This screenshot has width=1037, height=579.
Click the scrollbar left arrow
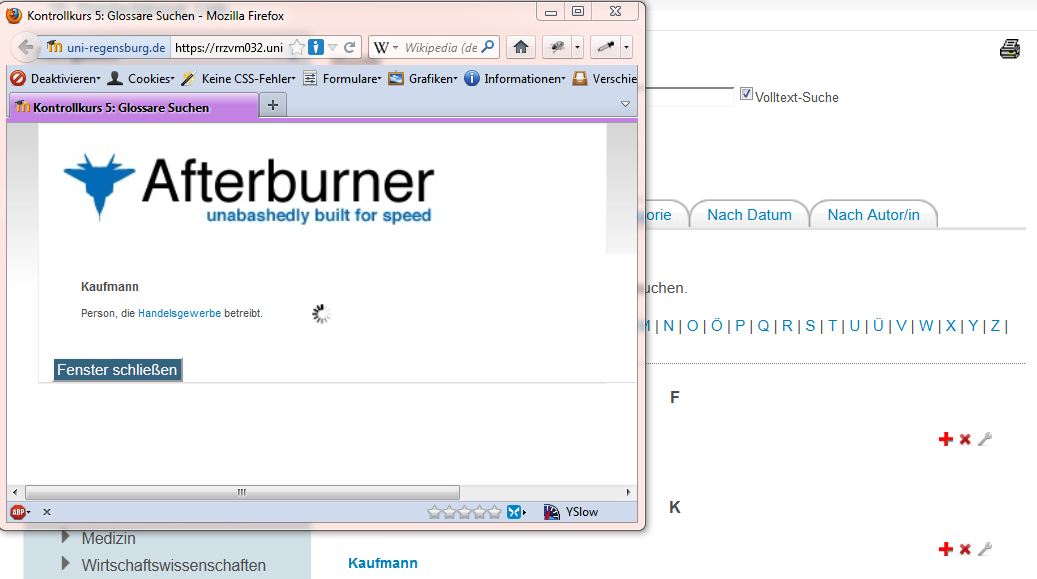point(15,492)
